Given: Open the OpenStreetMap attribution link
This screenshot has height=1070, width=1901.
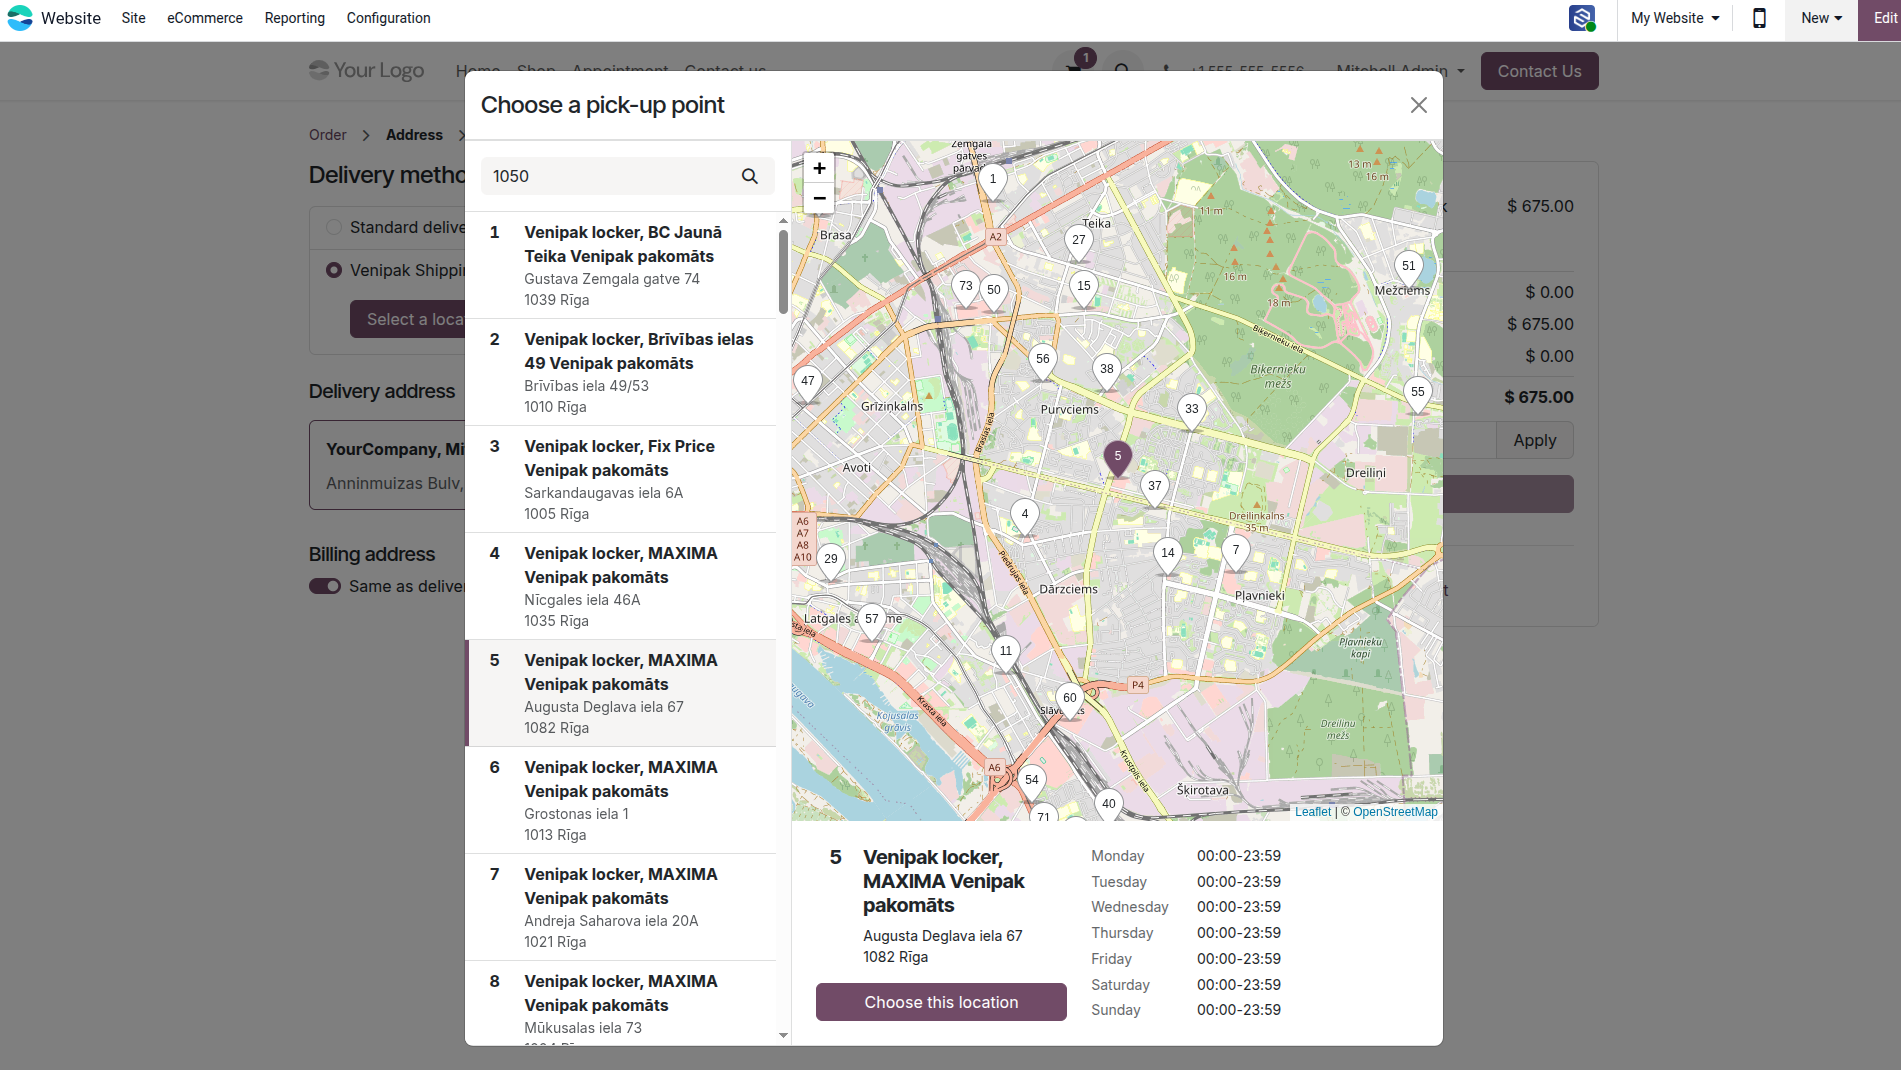Looking at the screenshot, I should 1395,812.
